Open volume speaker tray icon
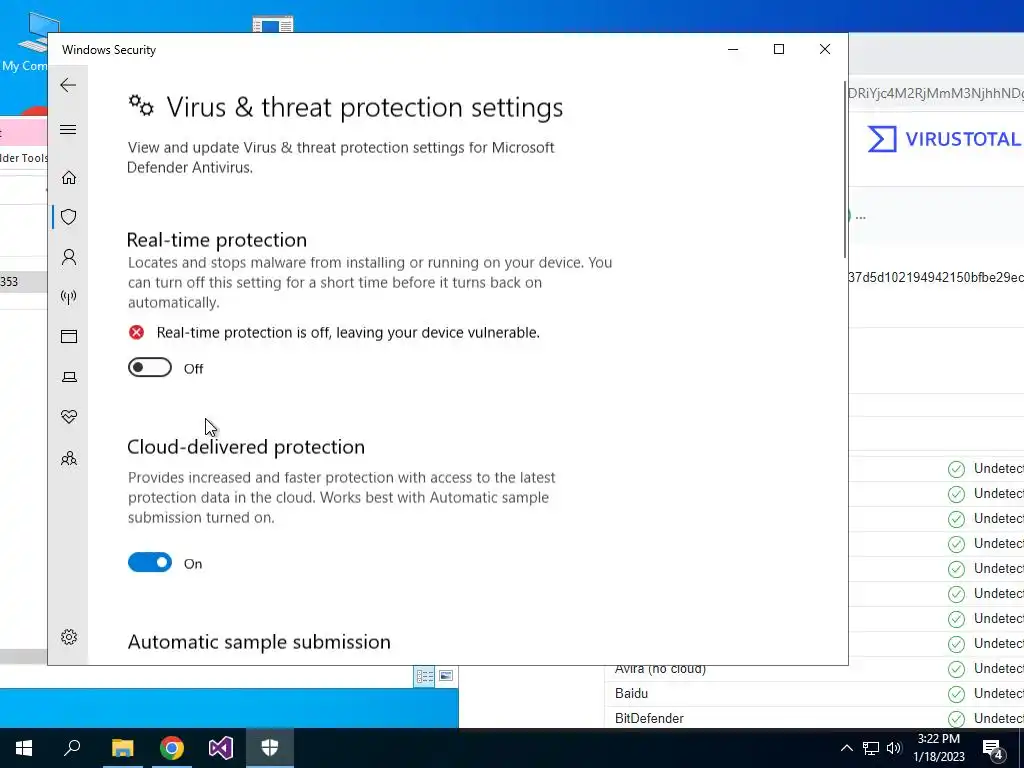The width and height of the screenshot is (1024, 768). pyautogui.click(x=894, y=748)
